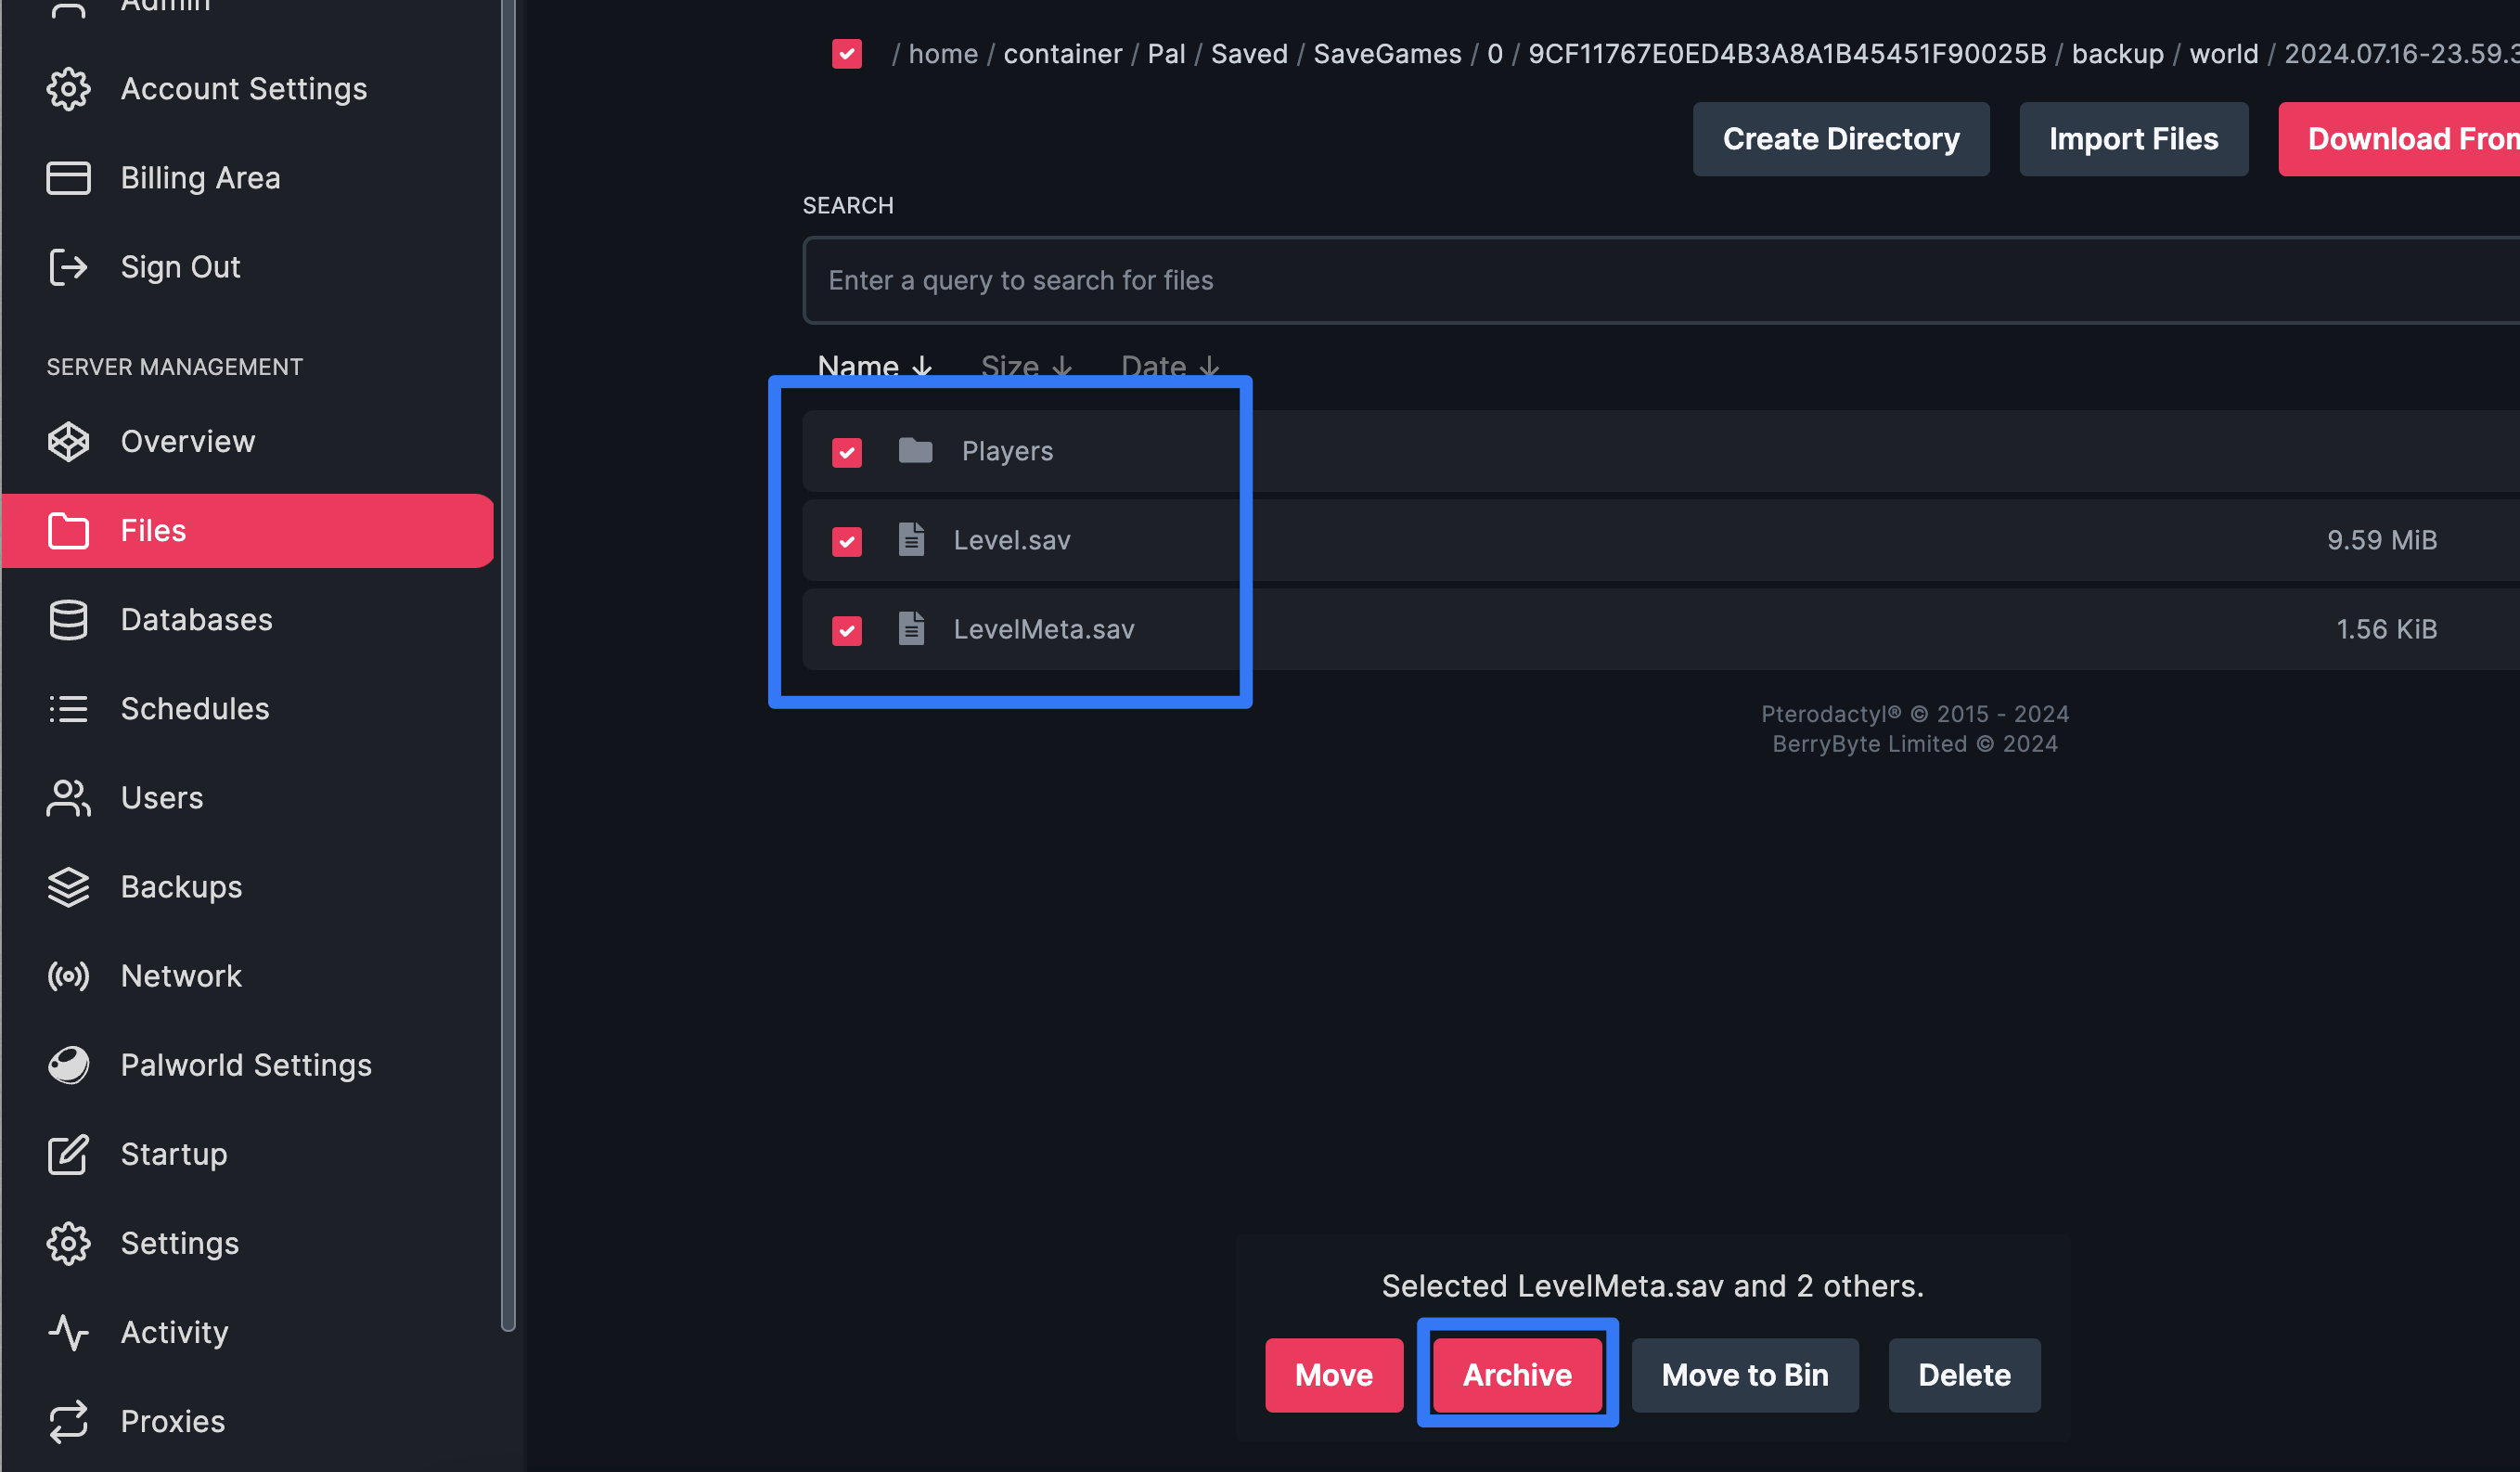Open Account Settings in the sidebar

pos(243,89)
